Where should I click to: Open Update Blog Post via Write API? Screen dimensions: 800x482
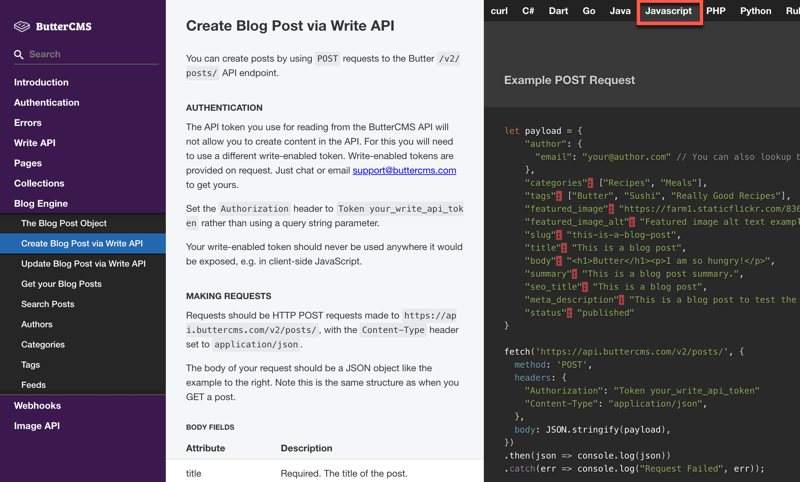point(83,264)
